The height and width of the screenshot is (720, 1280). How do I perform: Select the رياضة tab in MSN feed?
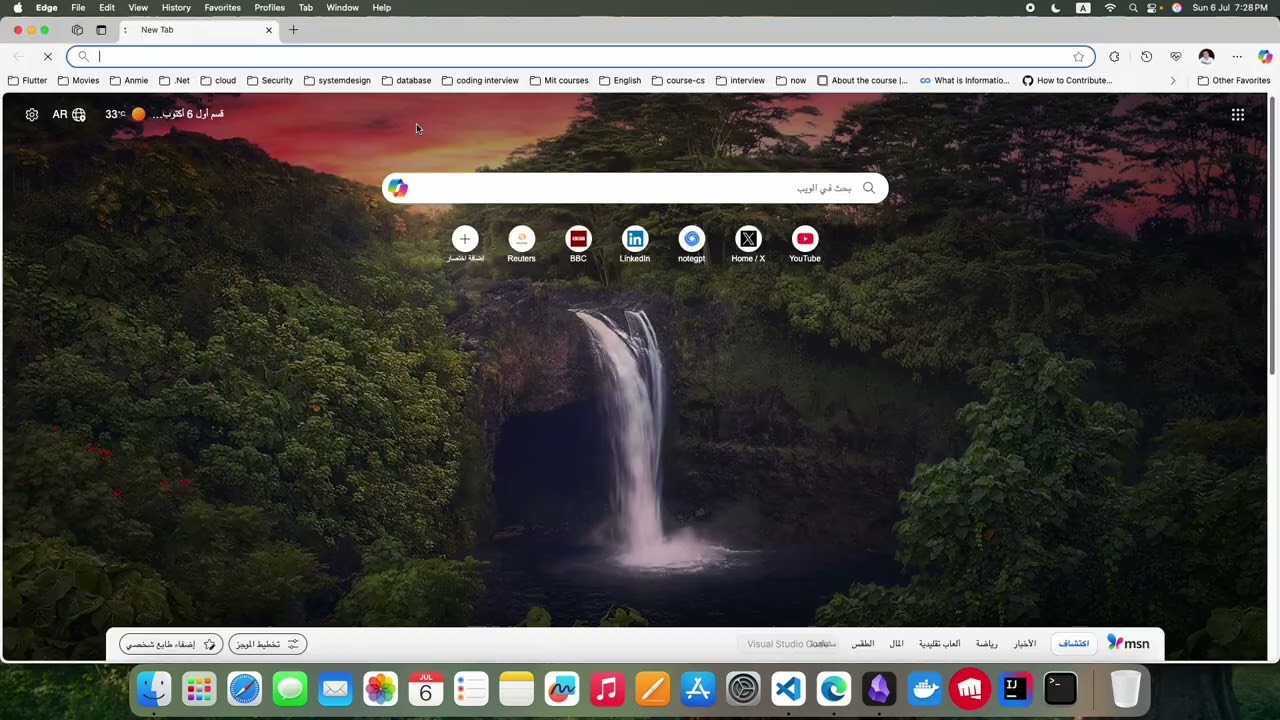[986, 644]
